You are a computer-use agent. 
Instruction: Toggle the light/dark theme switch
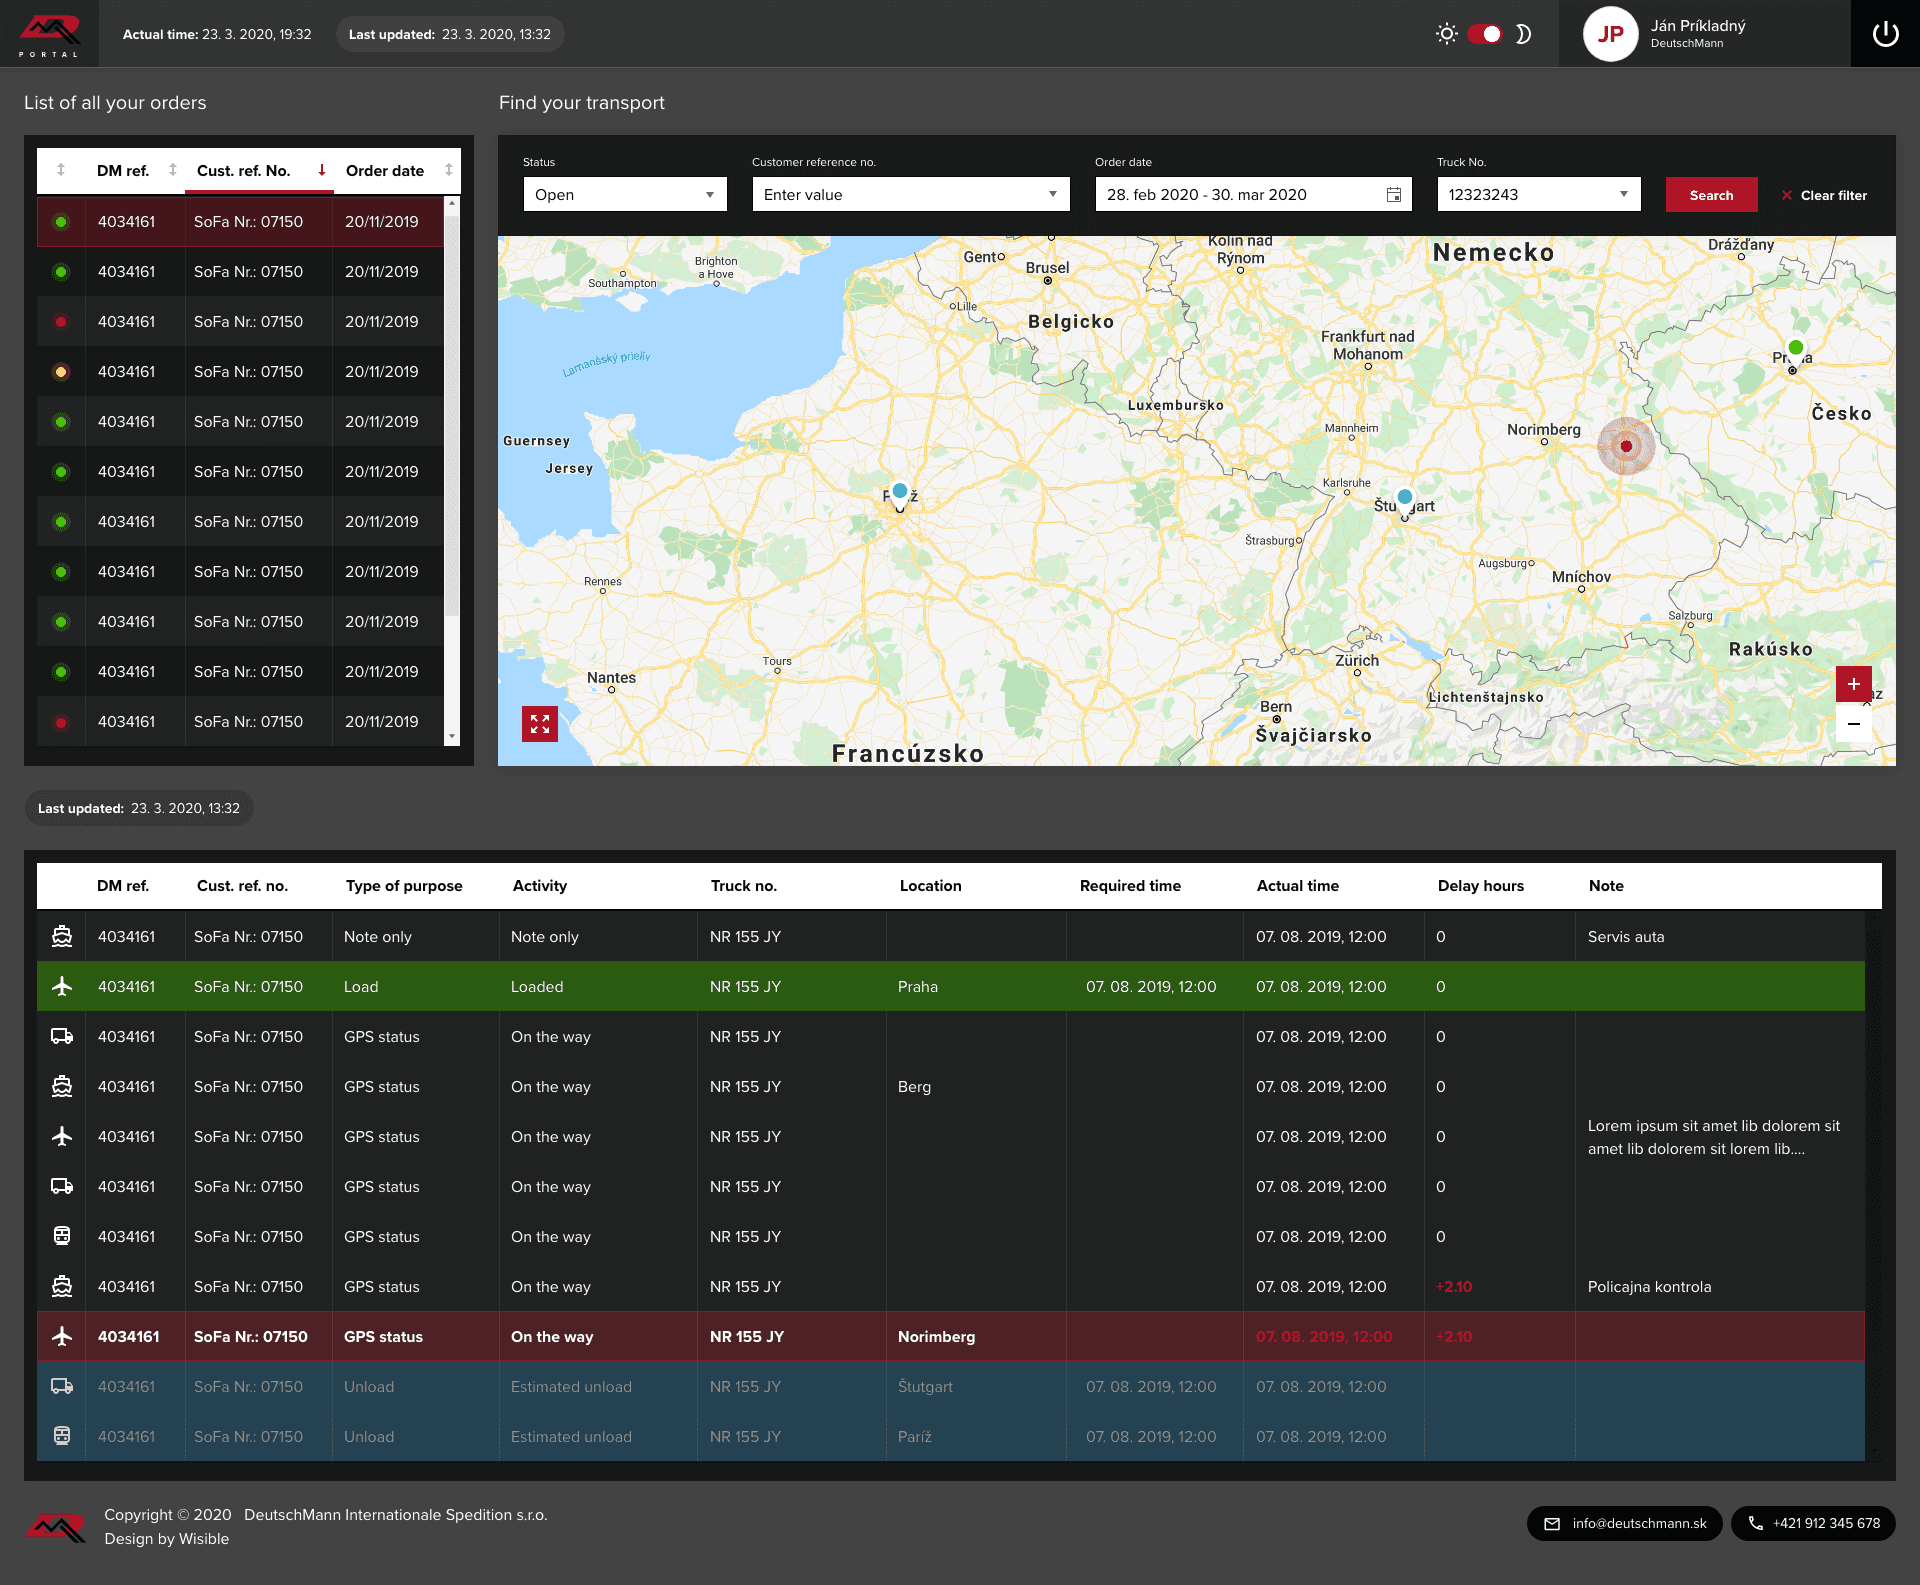click(1485, 34)
